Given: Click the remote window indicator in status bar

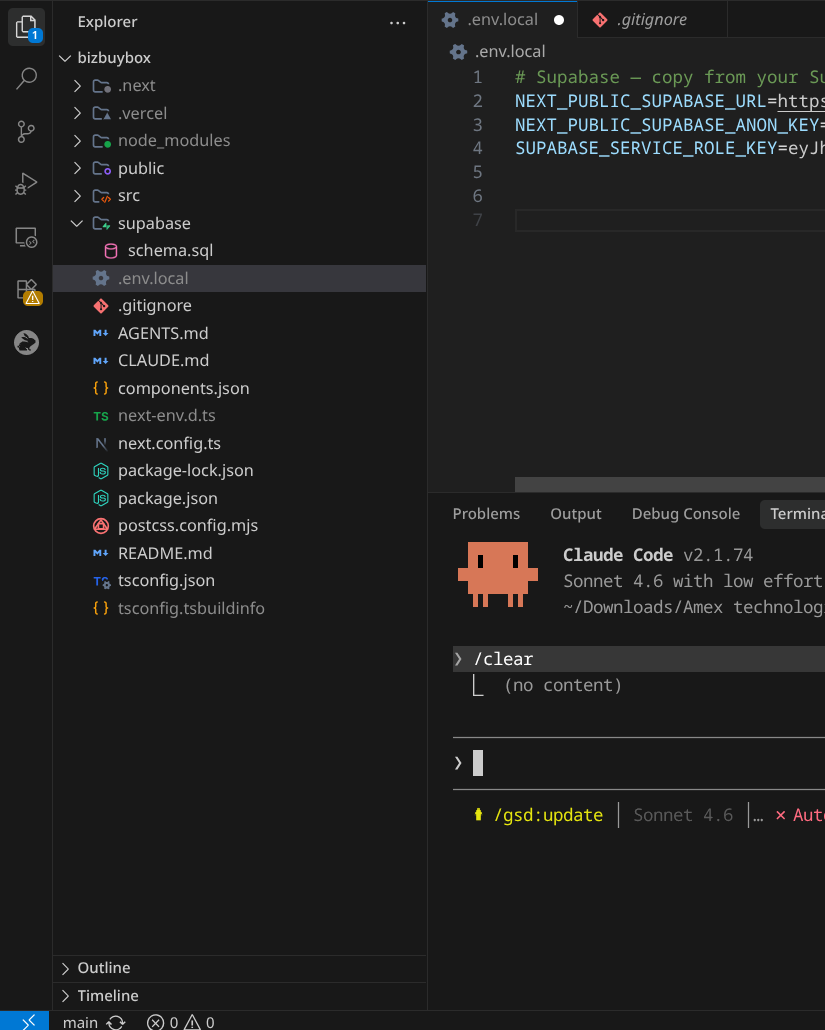Looking at the screenshot, I should click(24, 1021).
